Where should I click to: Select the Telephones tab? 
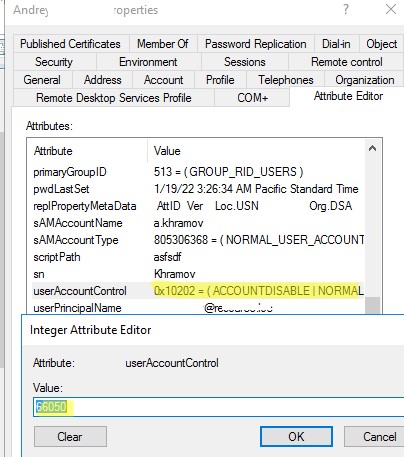tap(286, 80)
